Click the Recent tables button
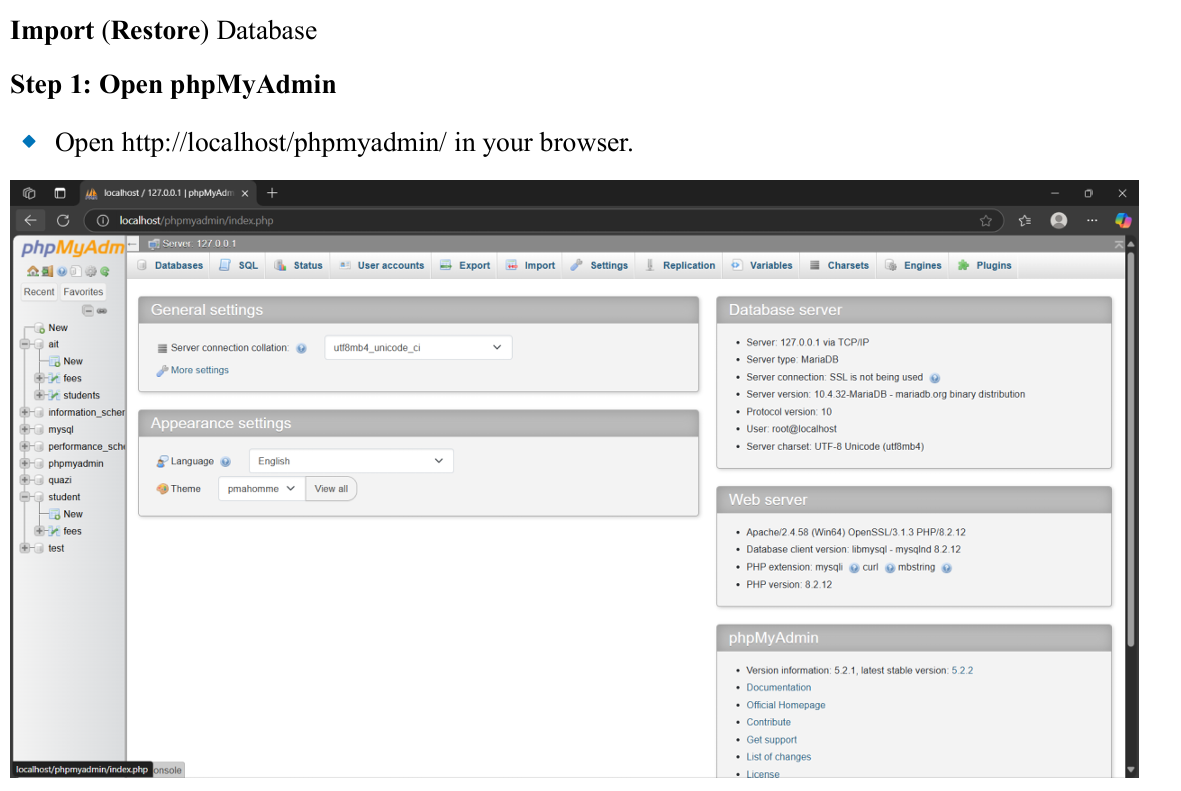 (38, 292)
